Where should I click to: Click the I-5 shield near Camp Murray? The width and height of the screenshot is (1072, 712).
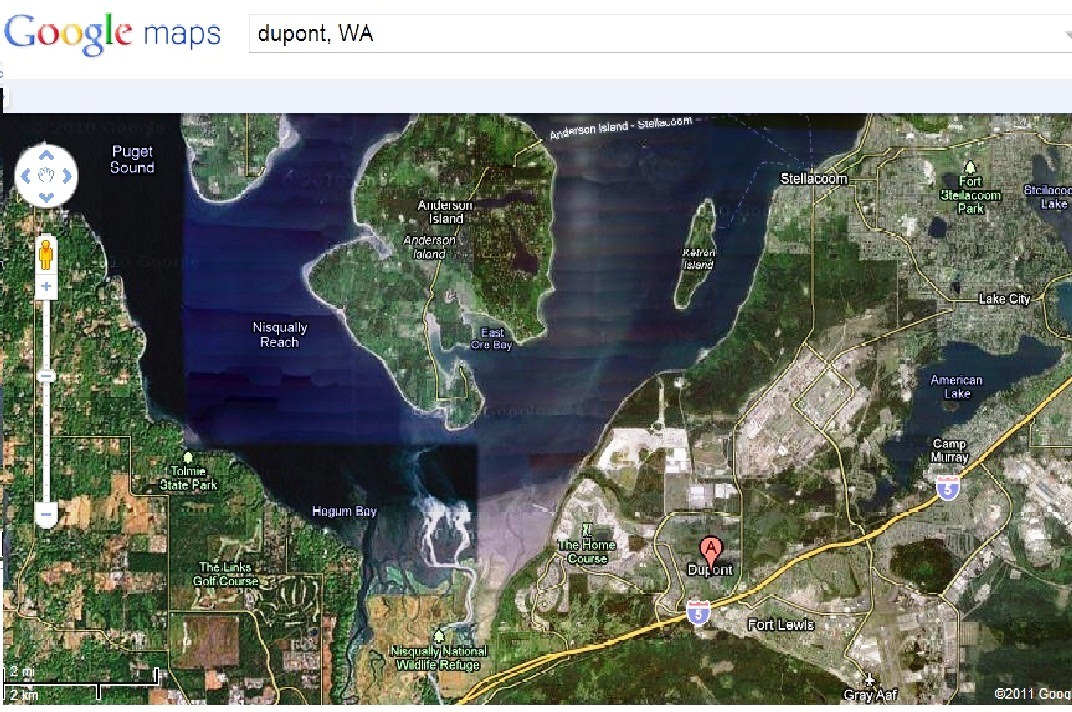[x=948, y=488]
